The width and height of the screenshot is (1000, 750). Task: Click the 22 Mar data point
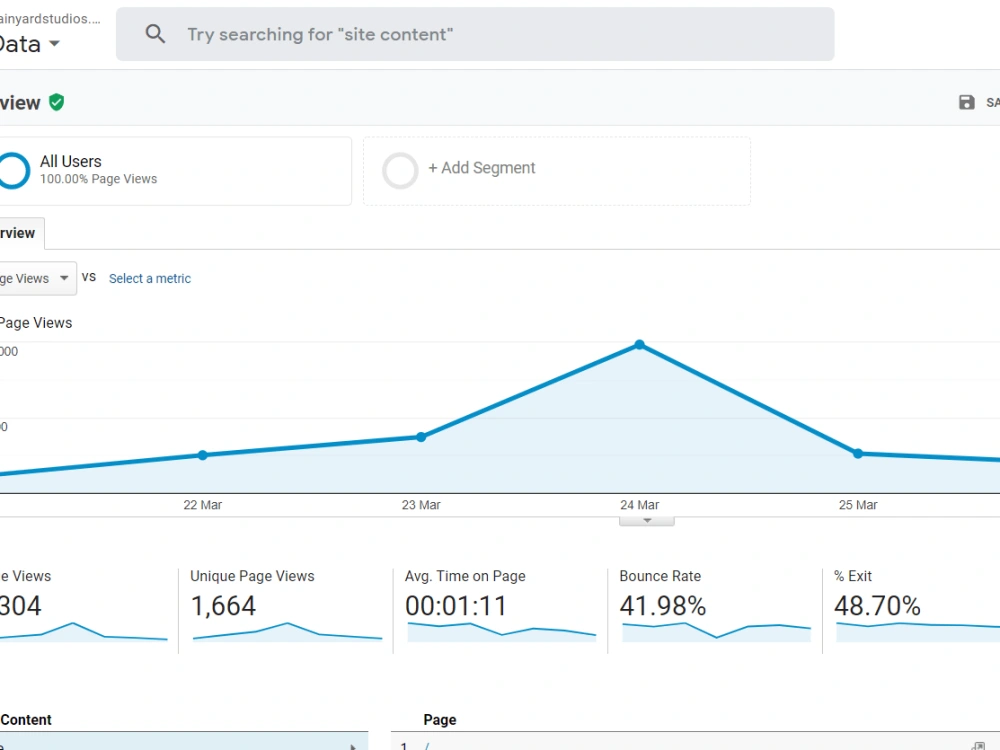click(203, 455)
